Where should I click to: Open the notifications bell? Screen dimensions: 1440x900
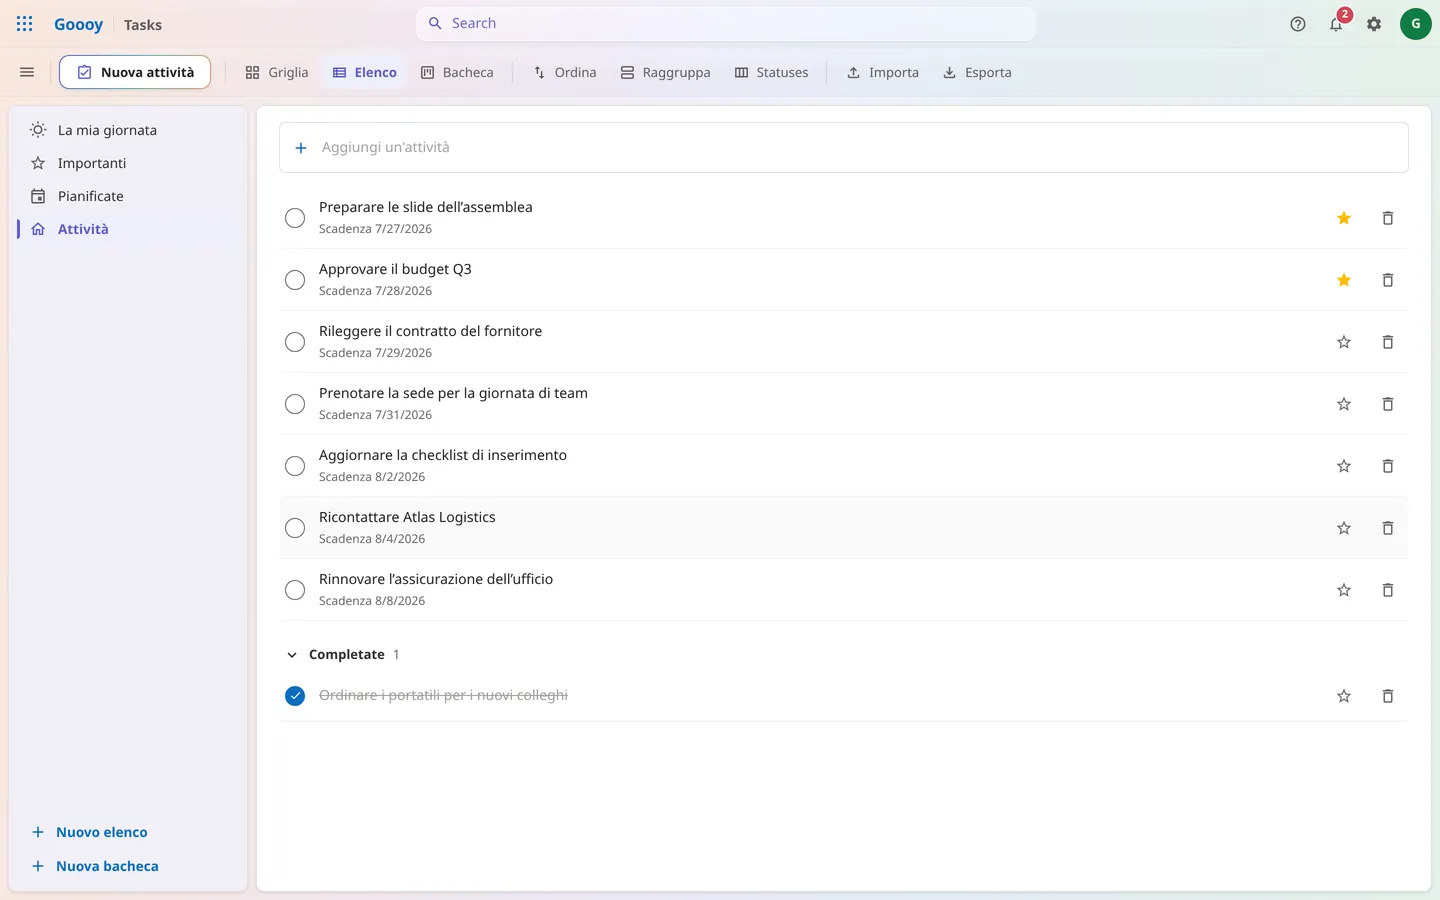[x=1336, y=24]
